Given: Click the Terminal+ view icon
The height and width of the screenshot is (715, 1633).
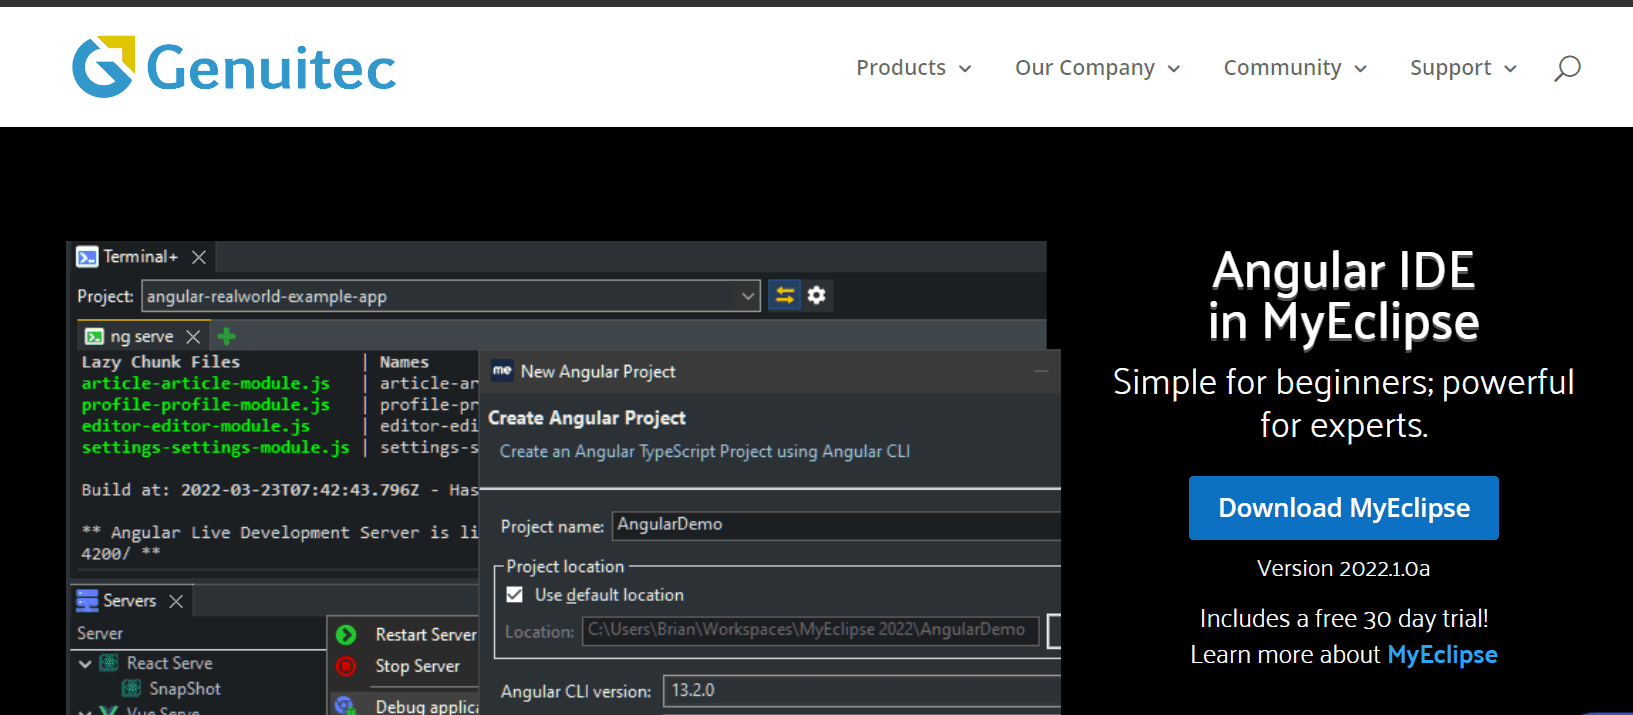Looking at the screenshot, I should [88, 257].
